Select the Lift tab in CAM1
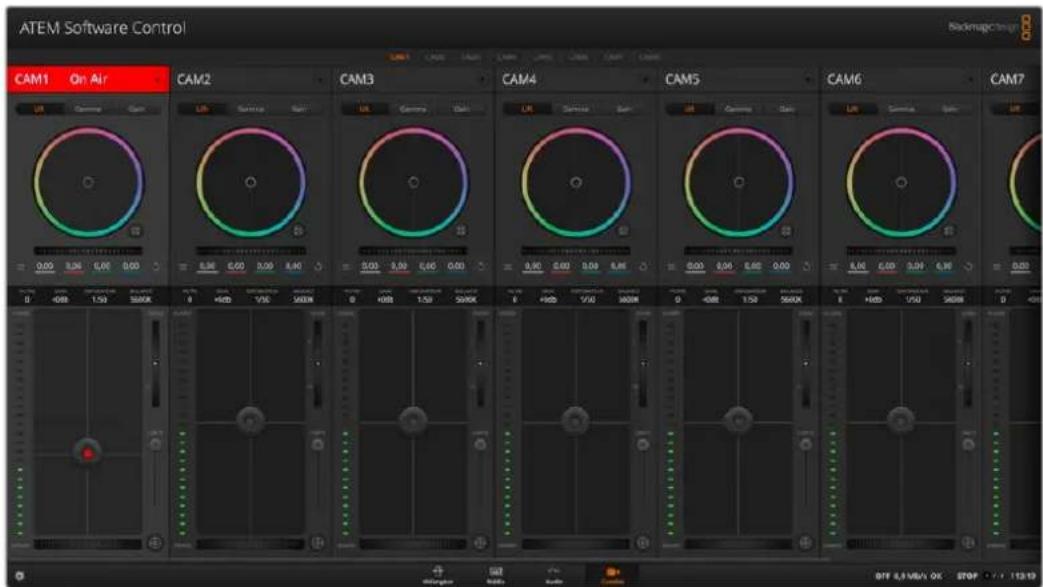Viewport: 1043px width, 587px height. 39,108
